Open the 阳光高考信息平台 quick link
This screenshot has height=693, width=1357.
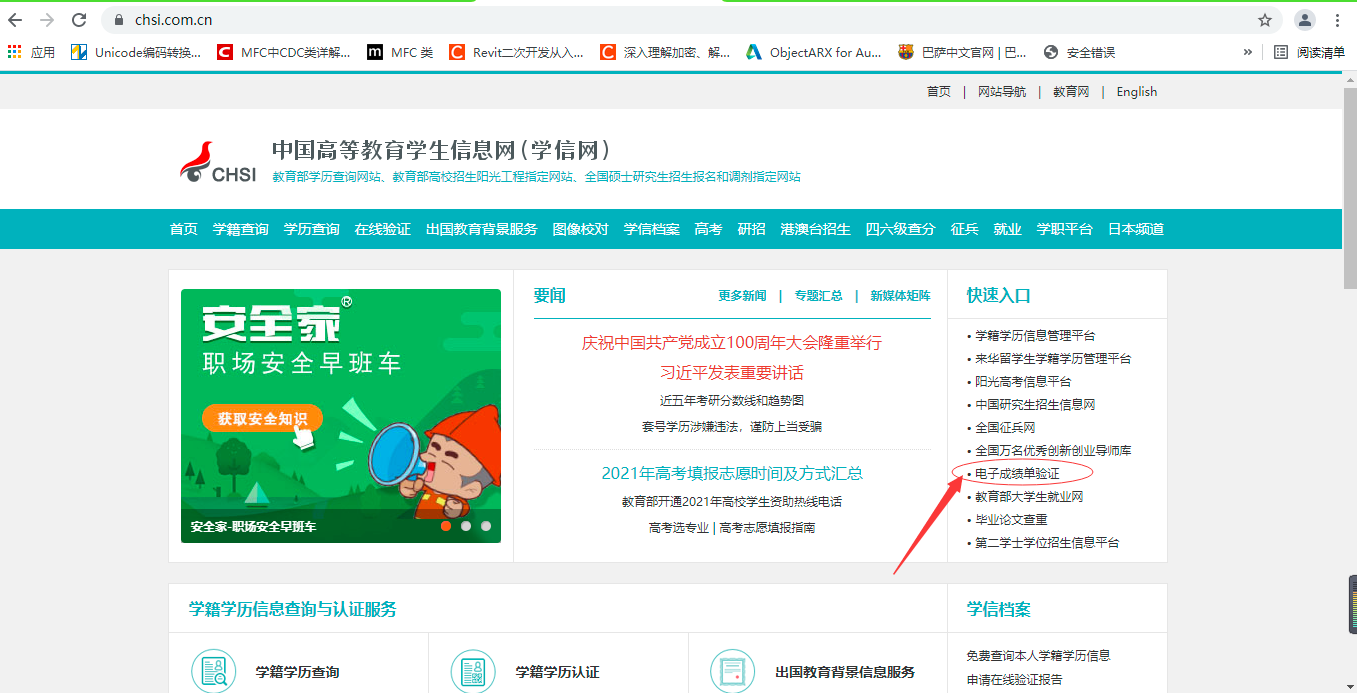click(x=1023, y=381)
